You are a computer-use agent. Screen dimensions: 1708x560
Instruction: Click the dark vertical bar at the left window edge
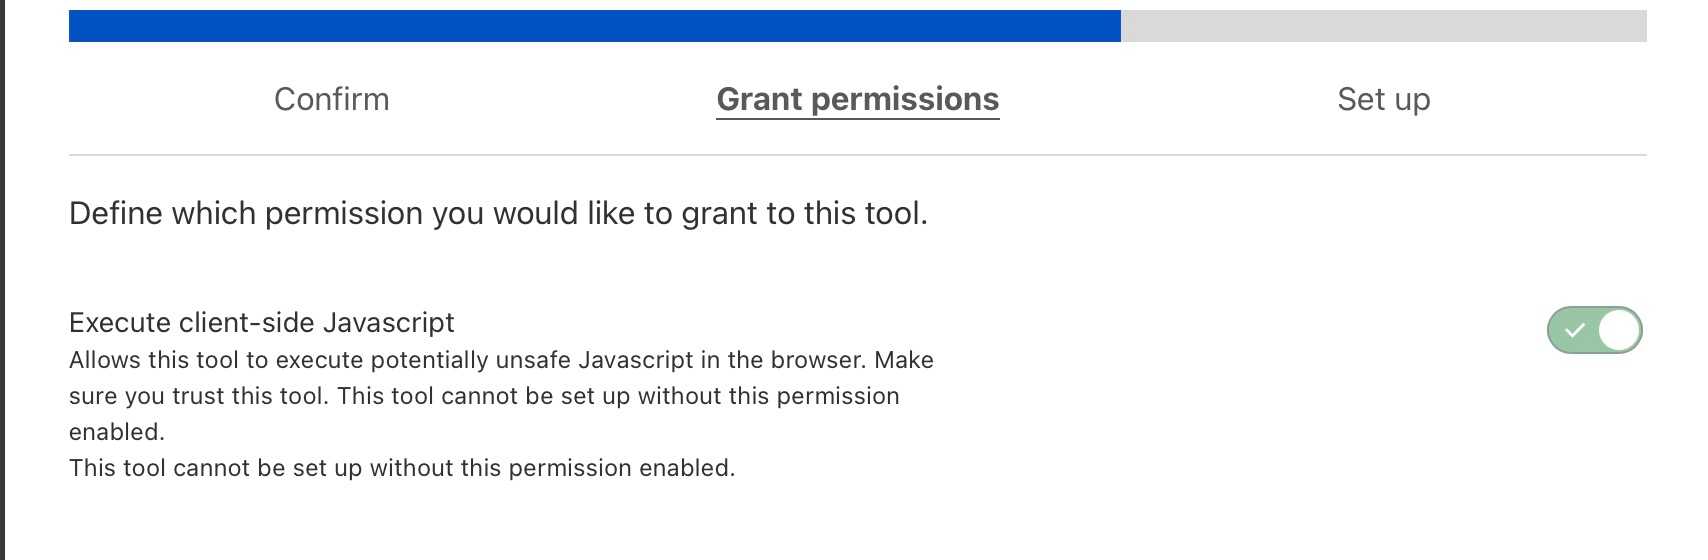(3, 280)
